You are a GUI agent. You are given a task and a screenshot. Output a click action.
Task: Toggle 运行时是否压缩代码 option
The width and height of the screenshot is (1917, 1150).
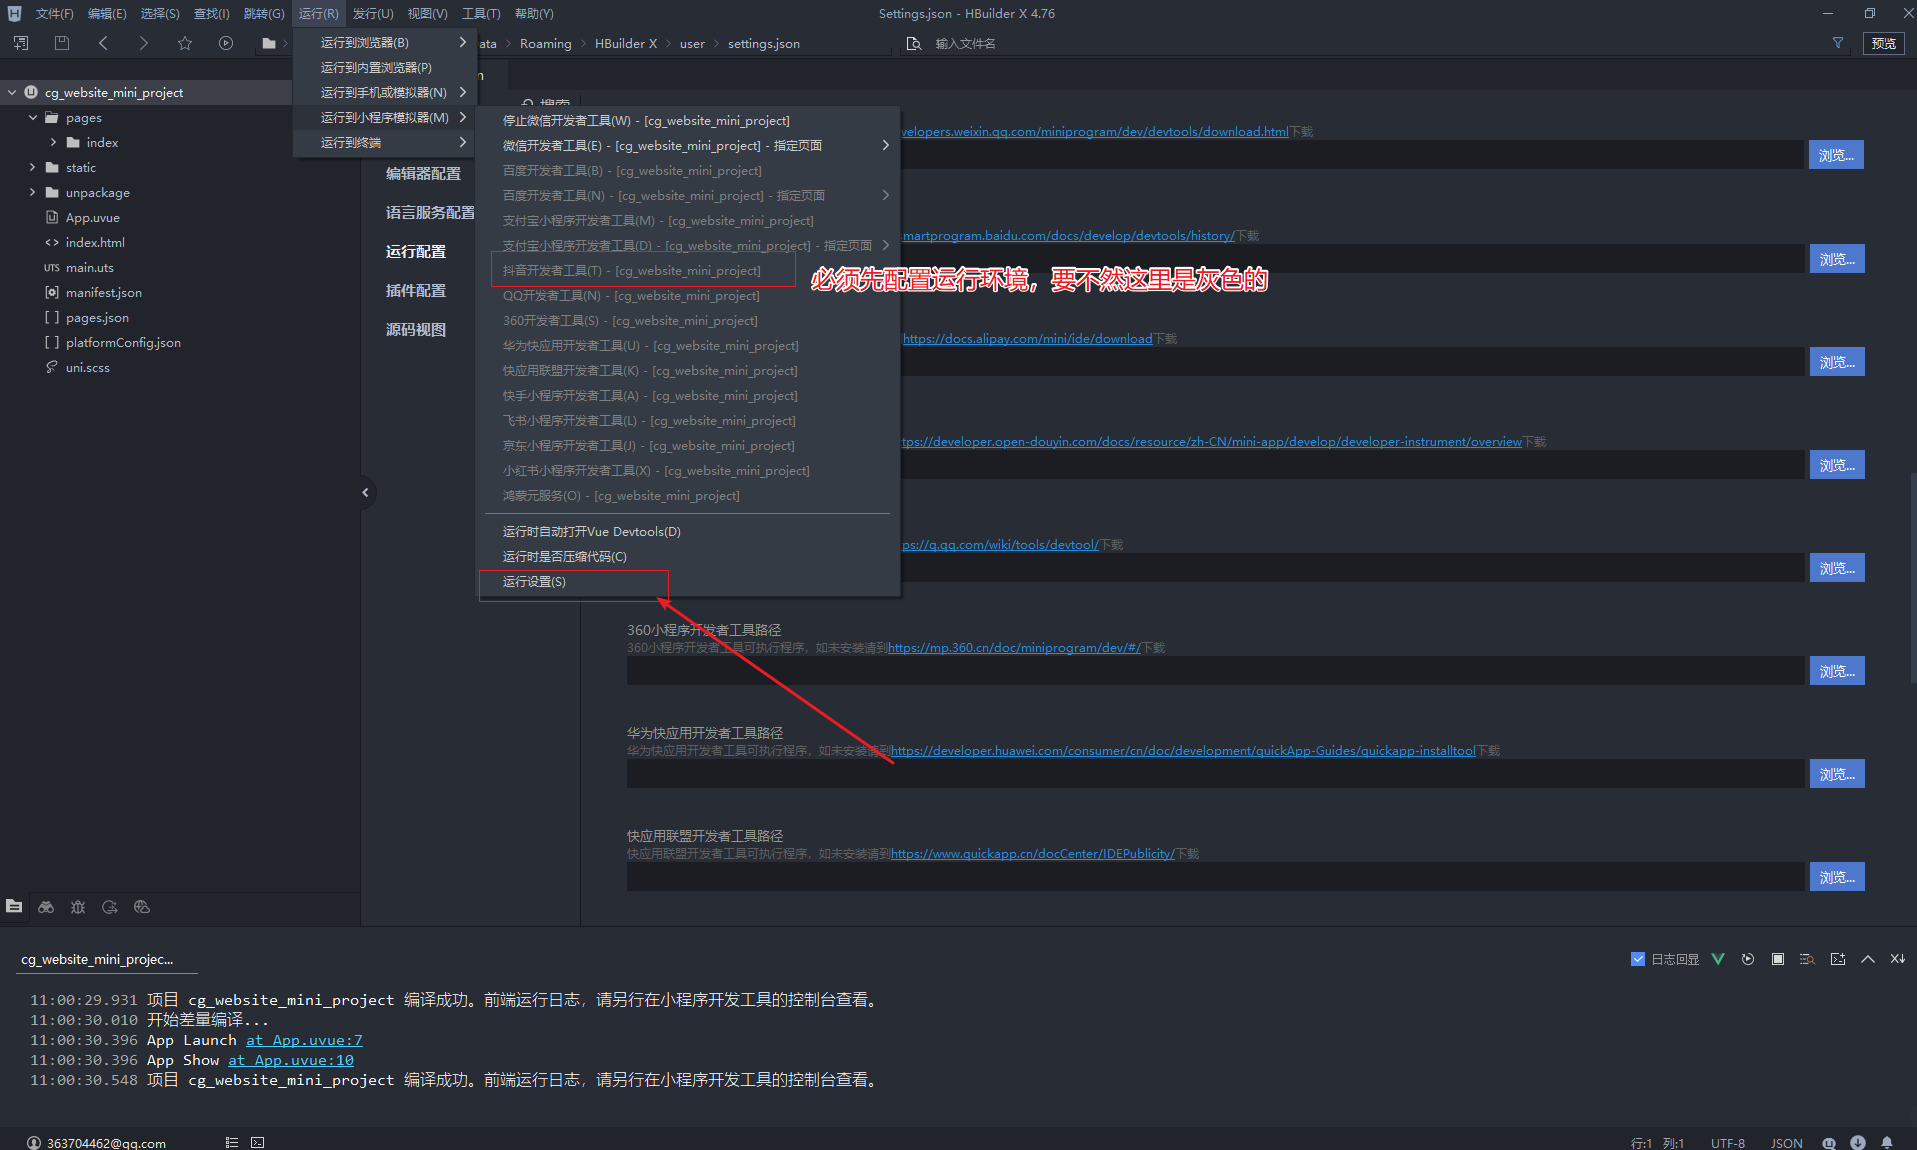[564, 557]
